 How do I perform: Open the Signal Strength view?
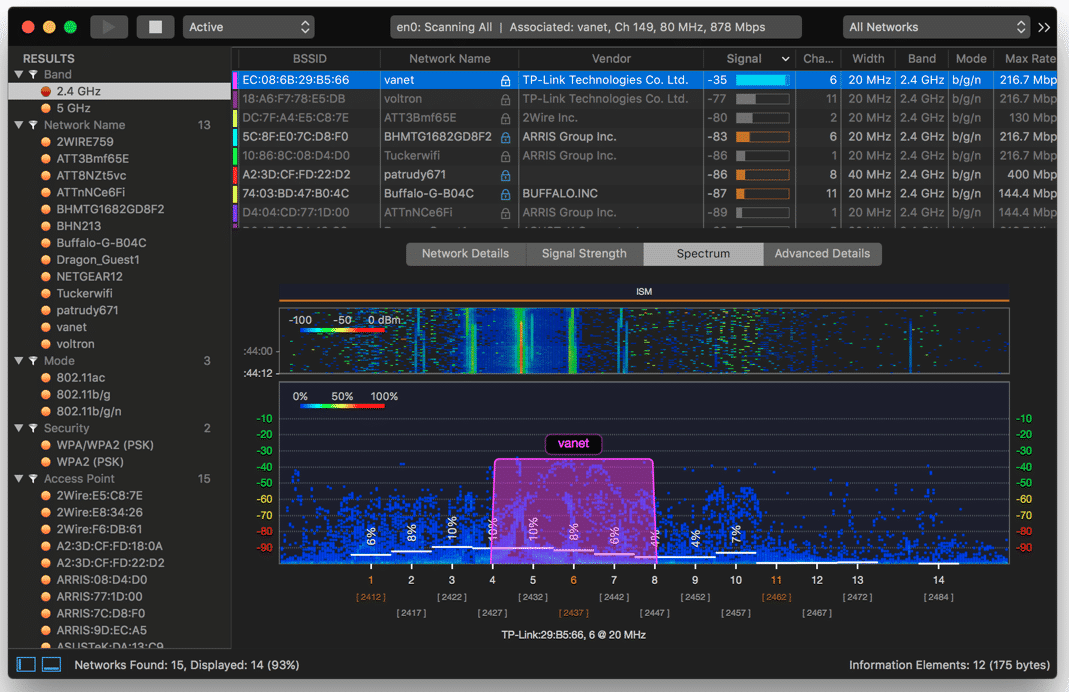584,254
